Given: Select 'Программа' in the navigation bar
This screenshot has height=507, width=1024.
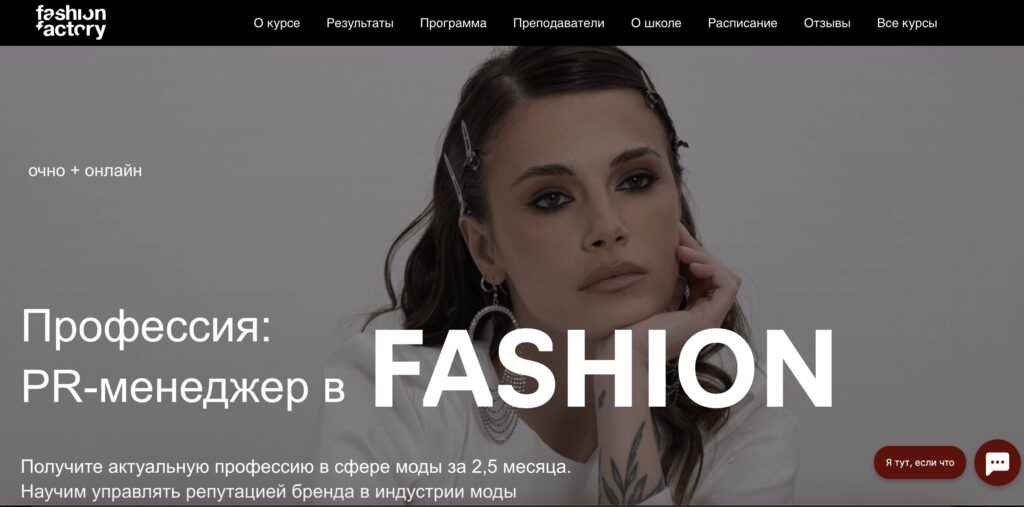Looking at the screenshot, I should 453,24.
